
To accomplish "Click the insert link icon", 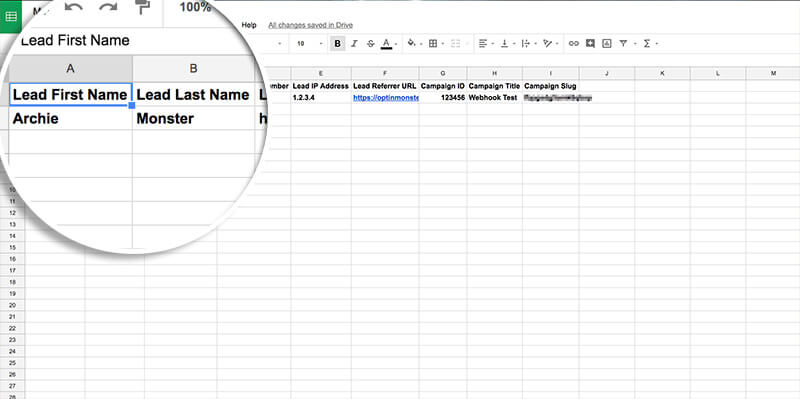I will pos(574,44).
